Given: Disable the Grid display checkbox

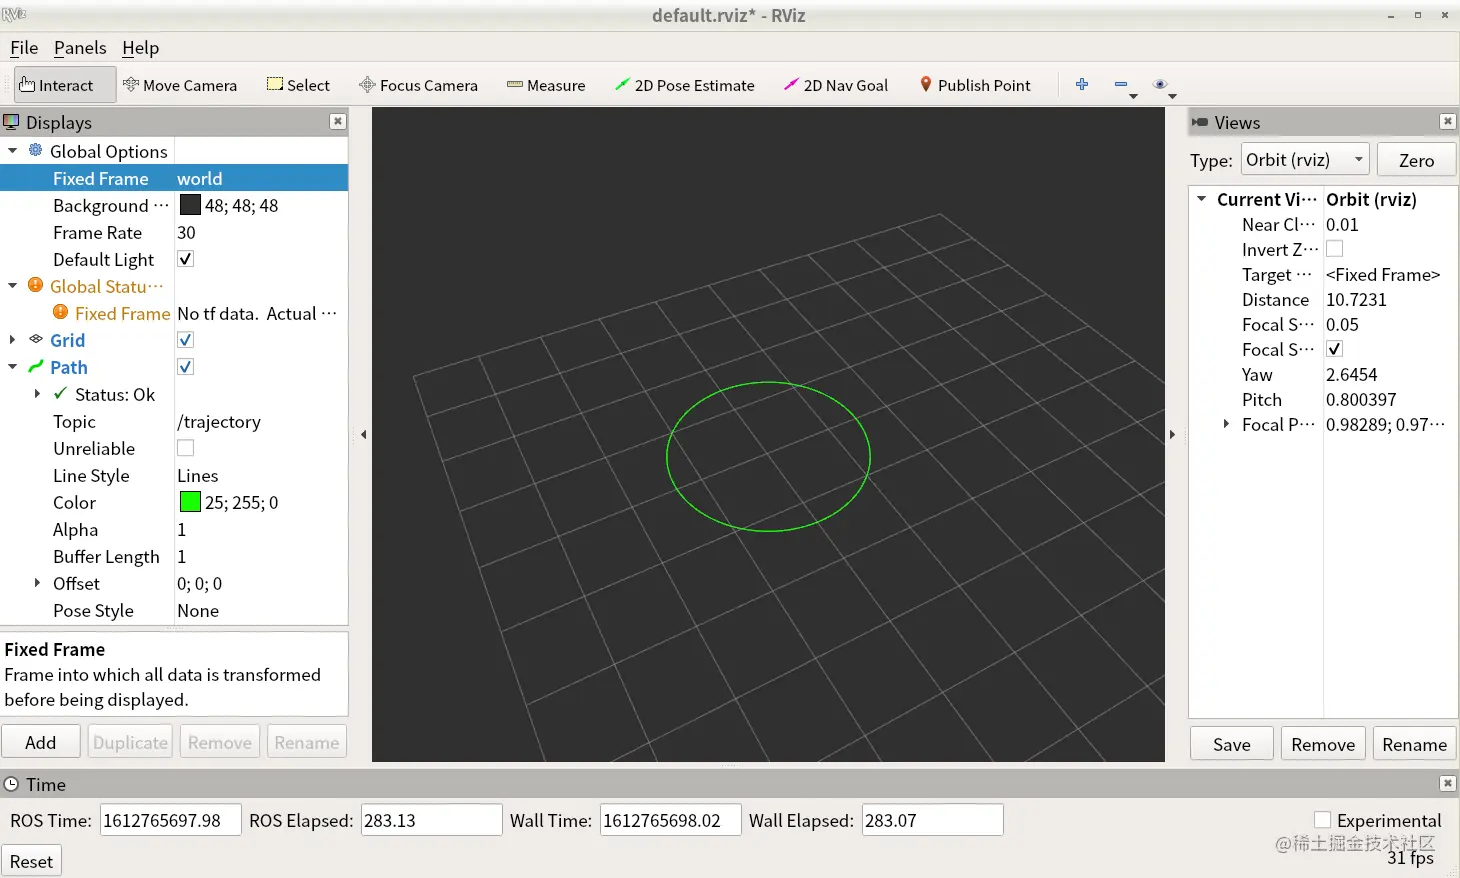Looking at the screenshot, I should 185,340.
